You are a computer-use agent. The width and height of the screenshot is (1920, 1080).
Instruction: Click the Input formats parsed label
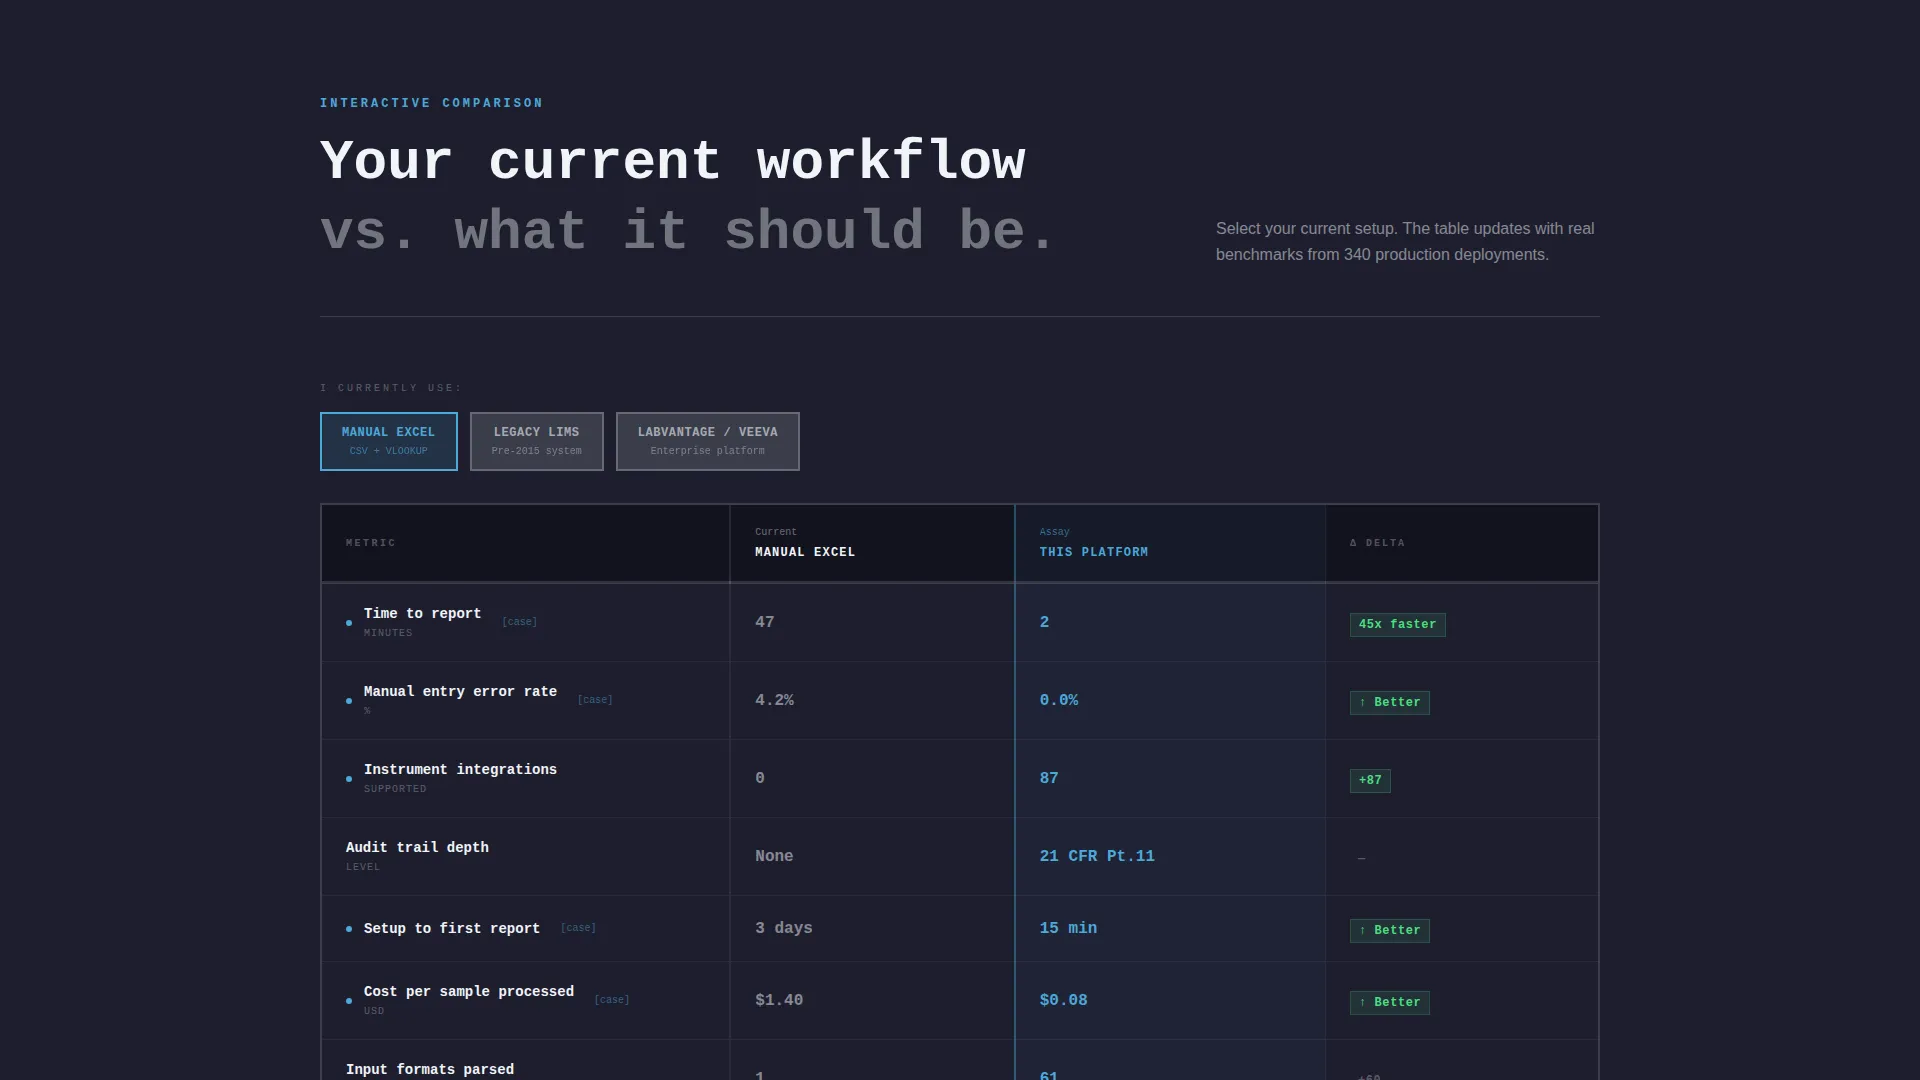[430, 1069]
